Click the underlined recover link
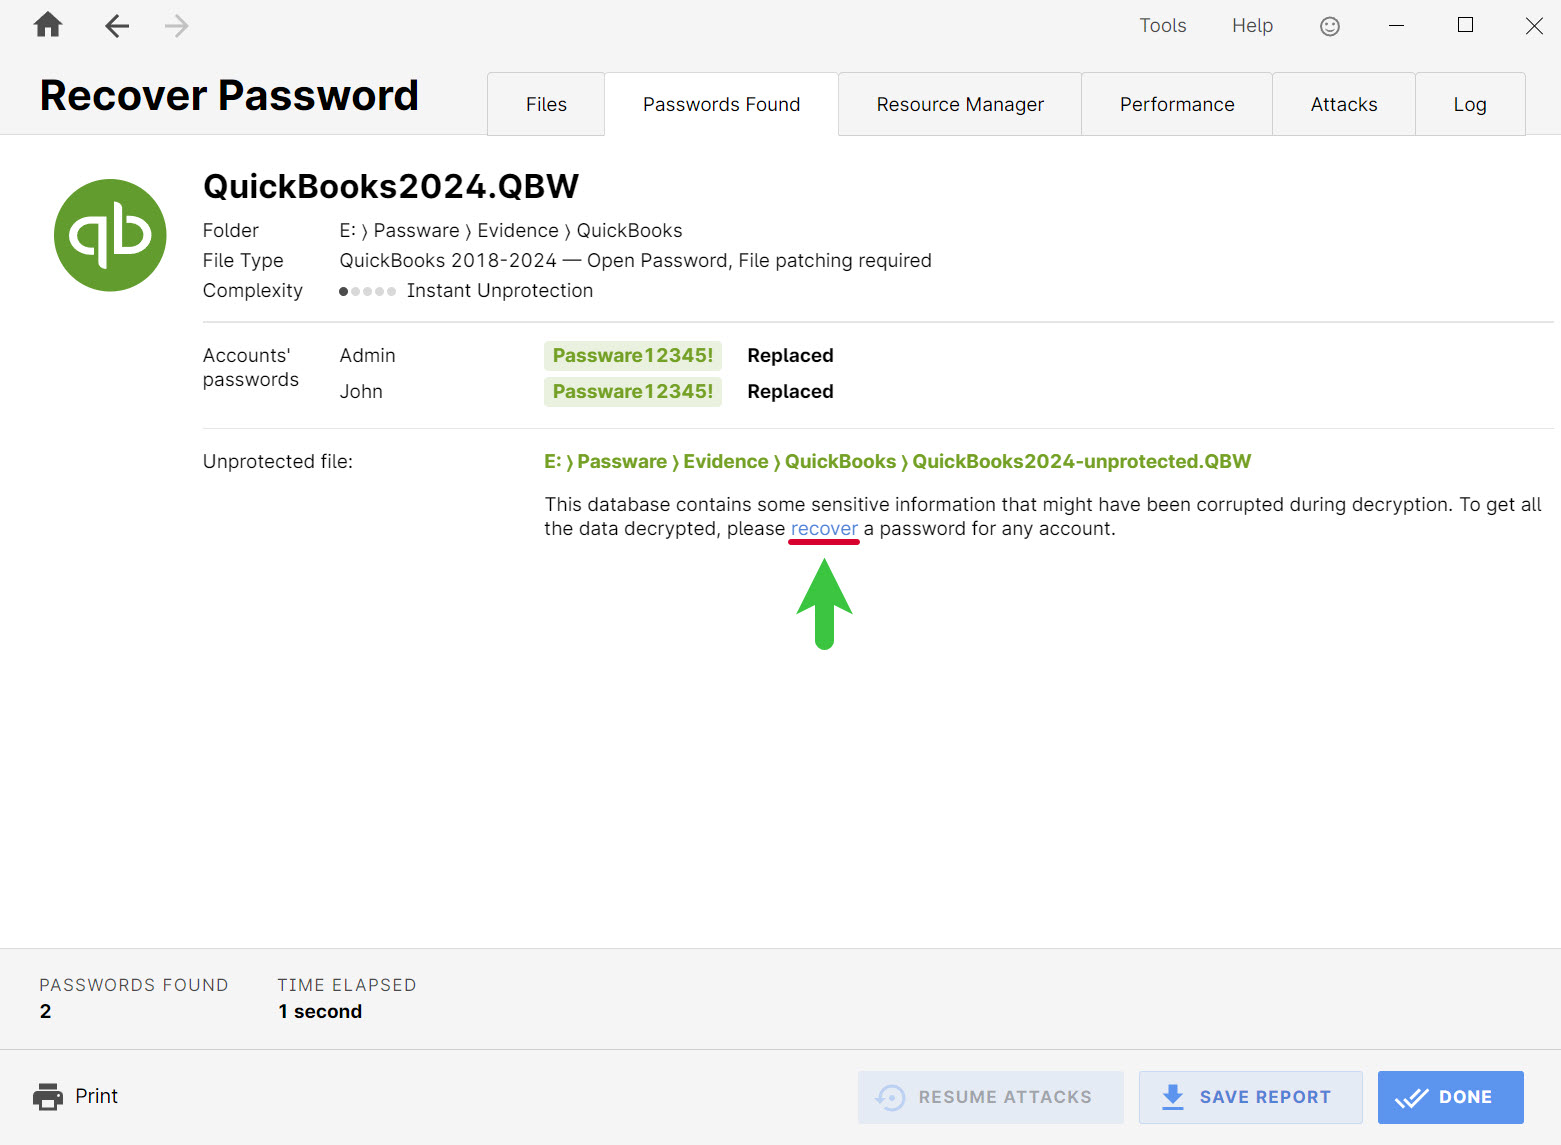The width and height of the screenshot is (1561, 1145). [824, 529]
